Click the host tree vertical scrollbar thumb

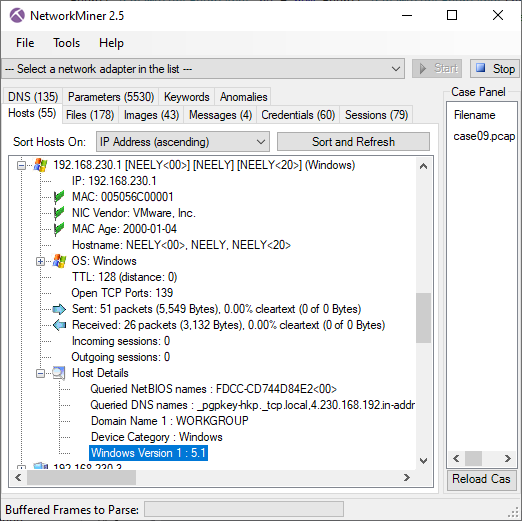[423, 318]
